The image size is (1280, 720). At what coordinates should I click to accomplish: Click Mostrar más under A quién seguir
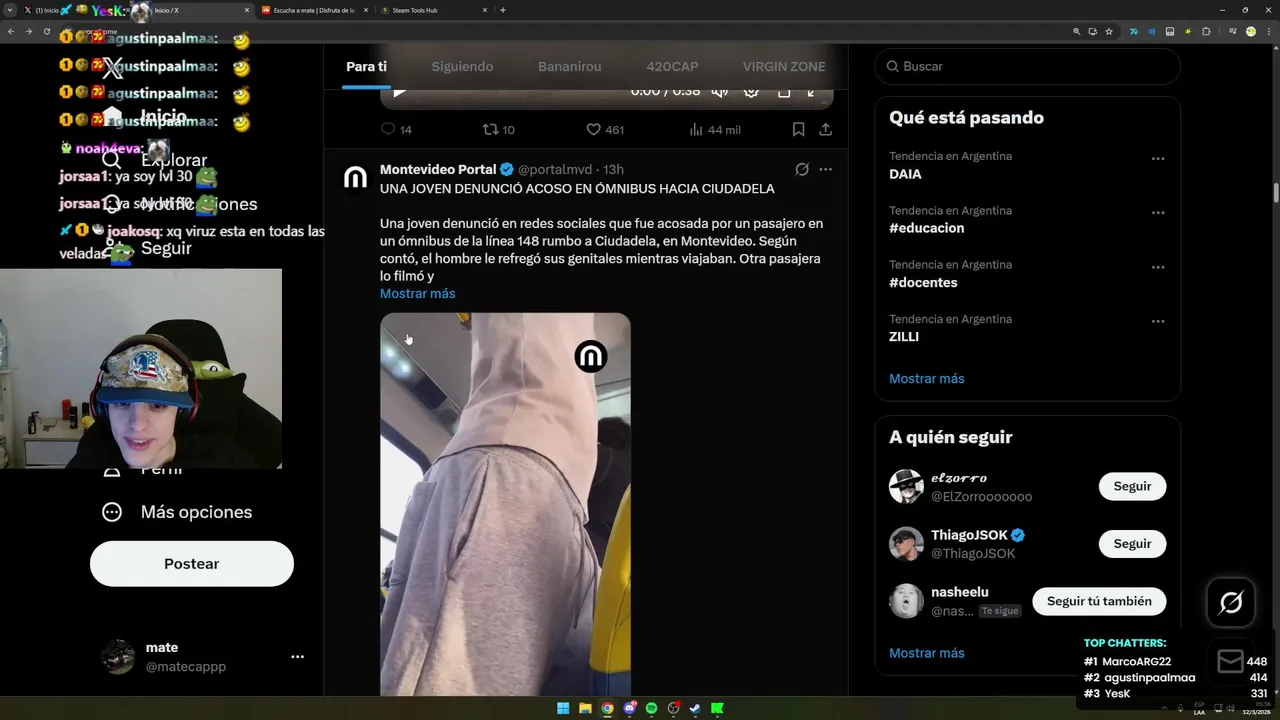point(926,653)
